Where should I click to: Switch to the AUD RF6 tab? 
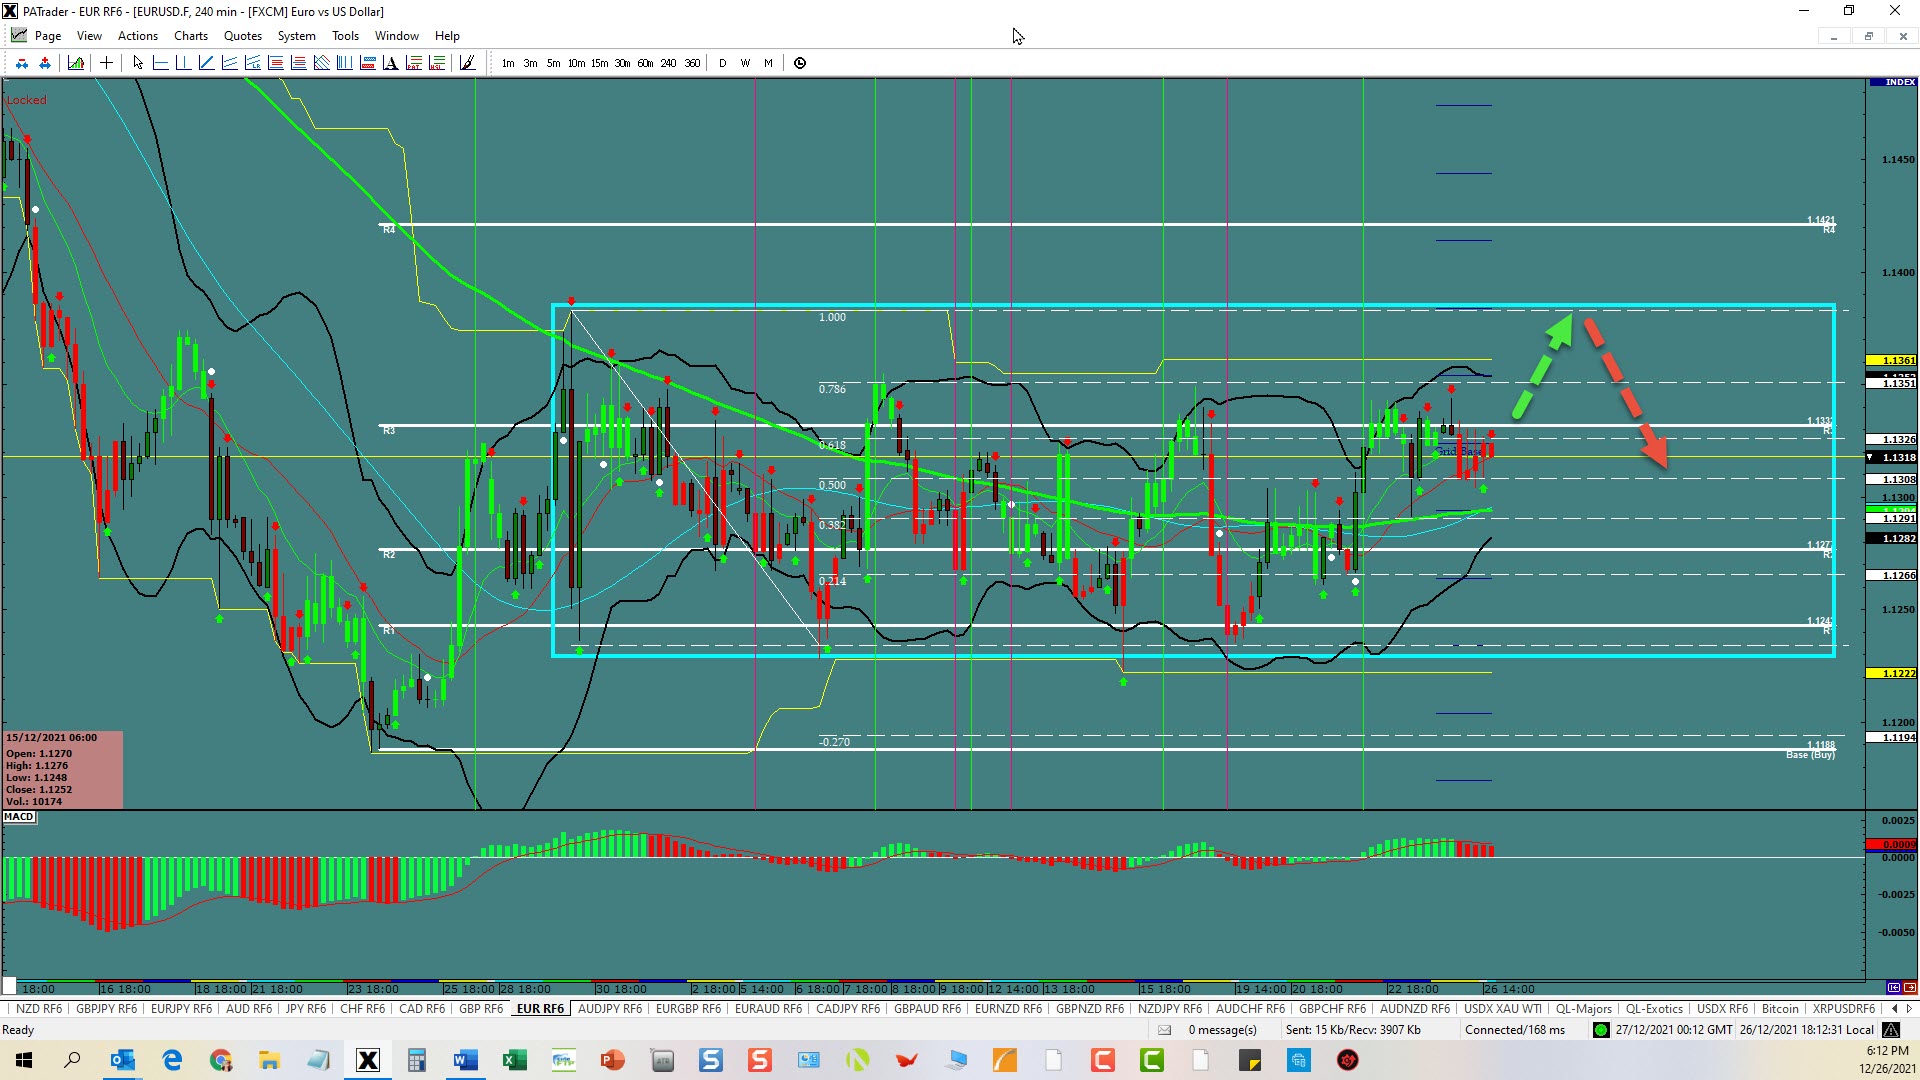249,1009
